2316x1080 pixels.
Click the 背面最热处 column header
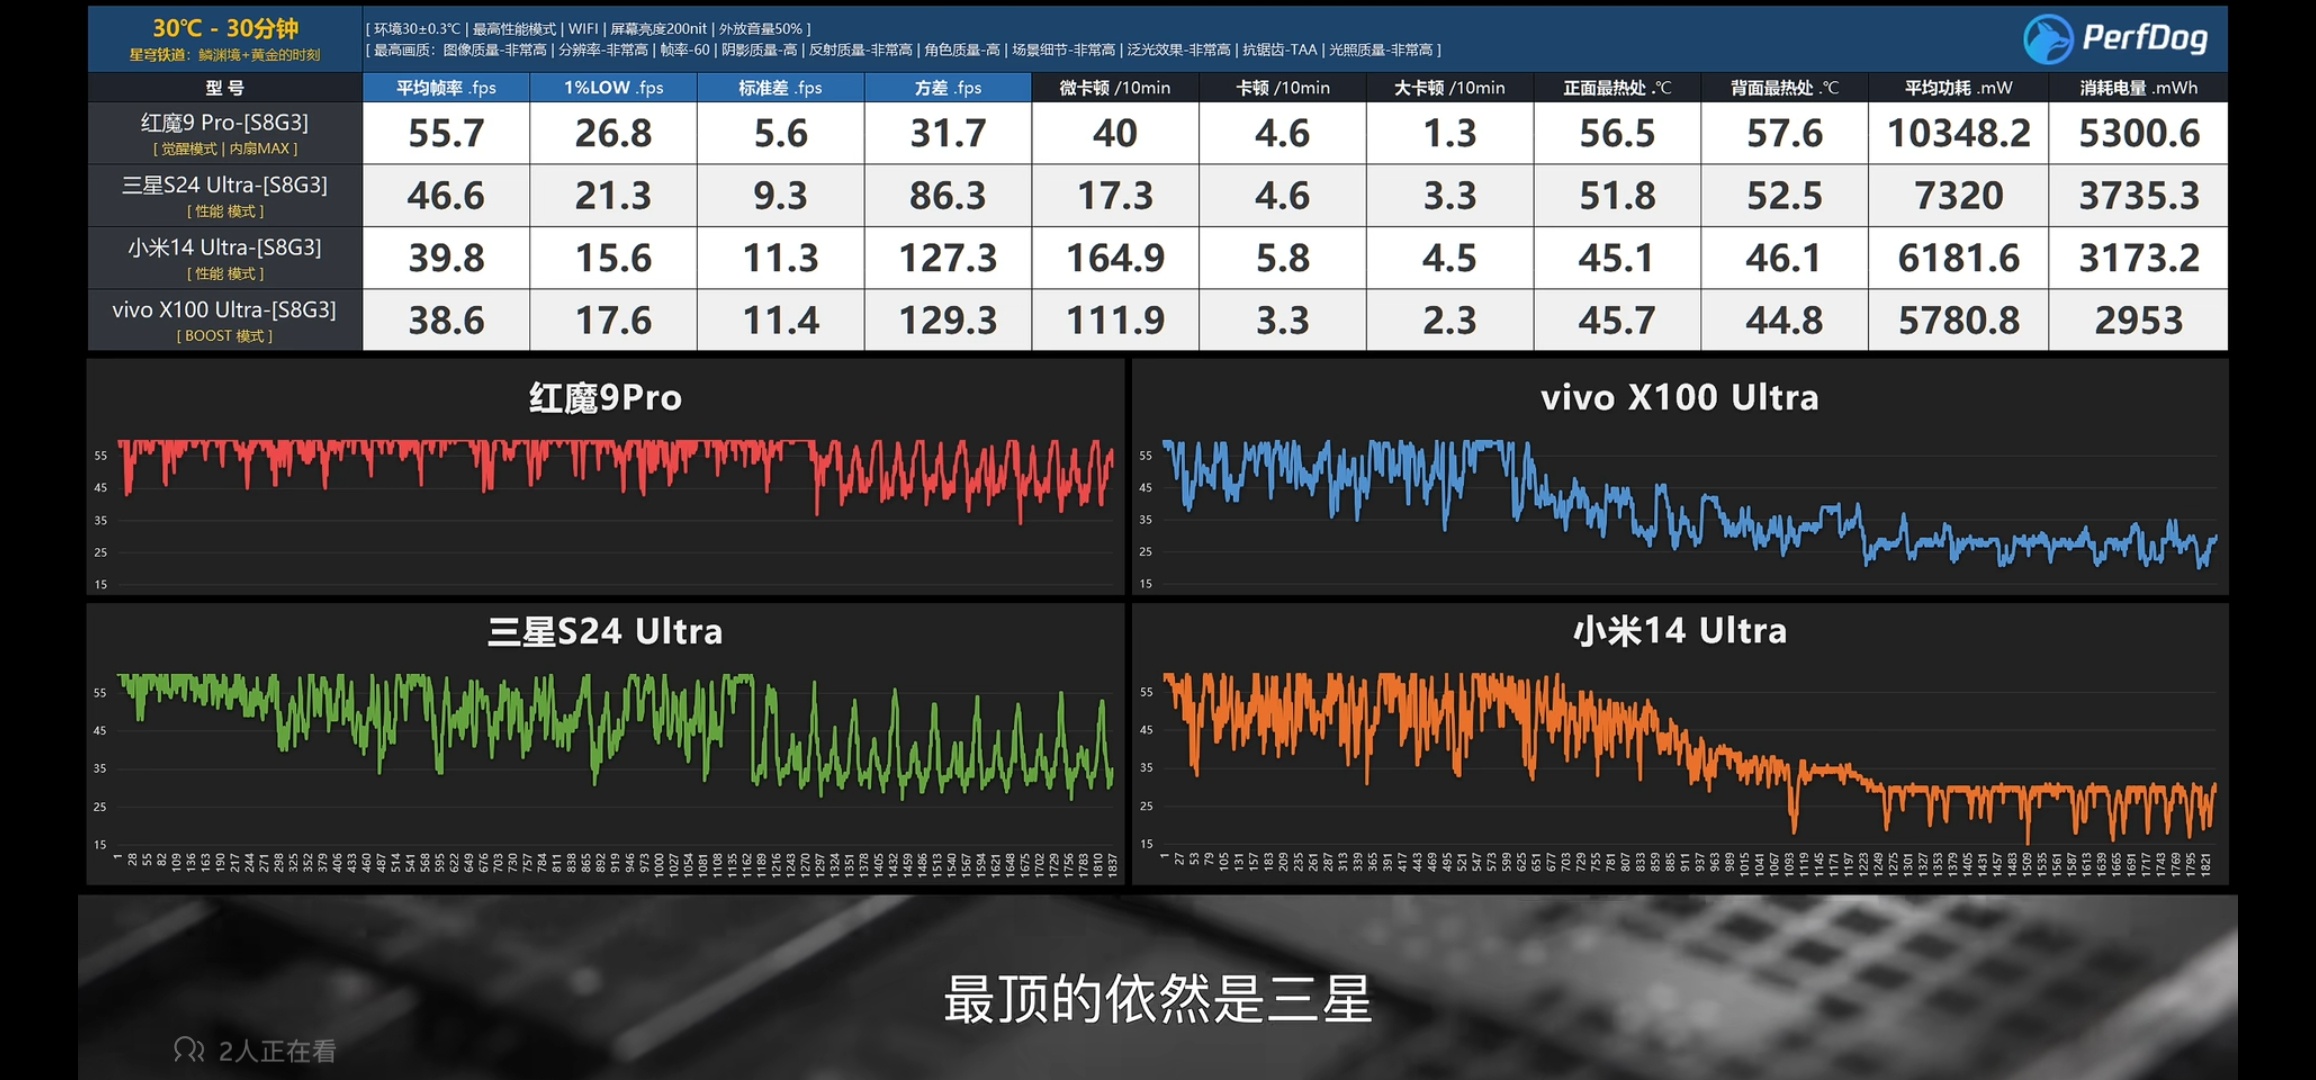pyautogui.click(x=1784, y=87)
